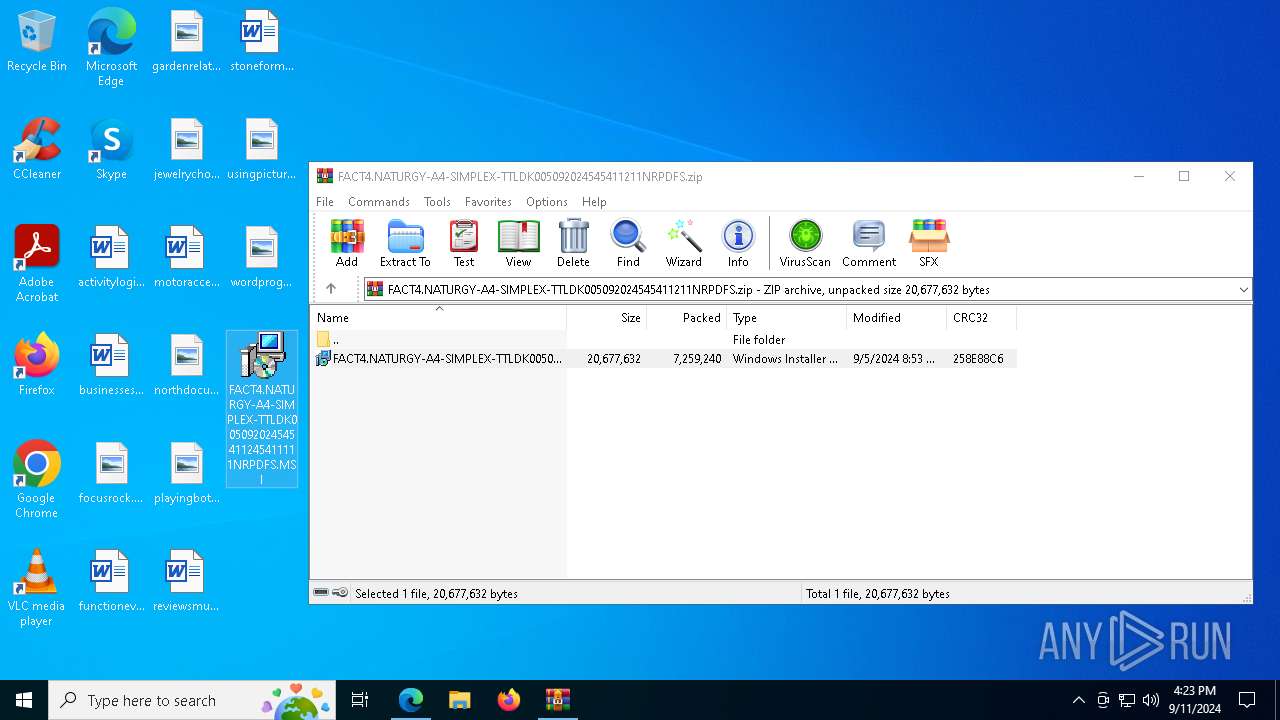Select the Microsoft Edge desktop shortcut

tap(111, 47)
